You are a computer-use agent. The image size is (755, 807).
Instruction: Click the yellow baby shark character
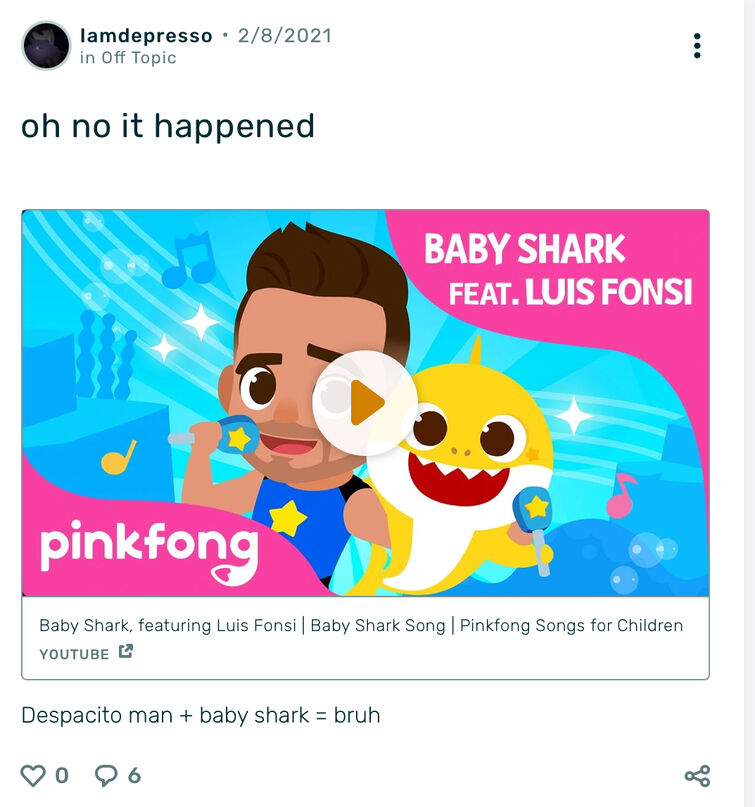point(470,460)
